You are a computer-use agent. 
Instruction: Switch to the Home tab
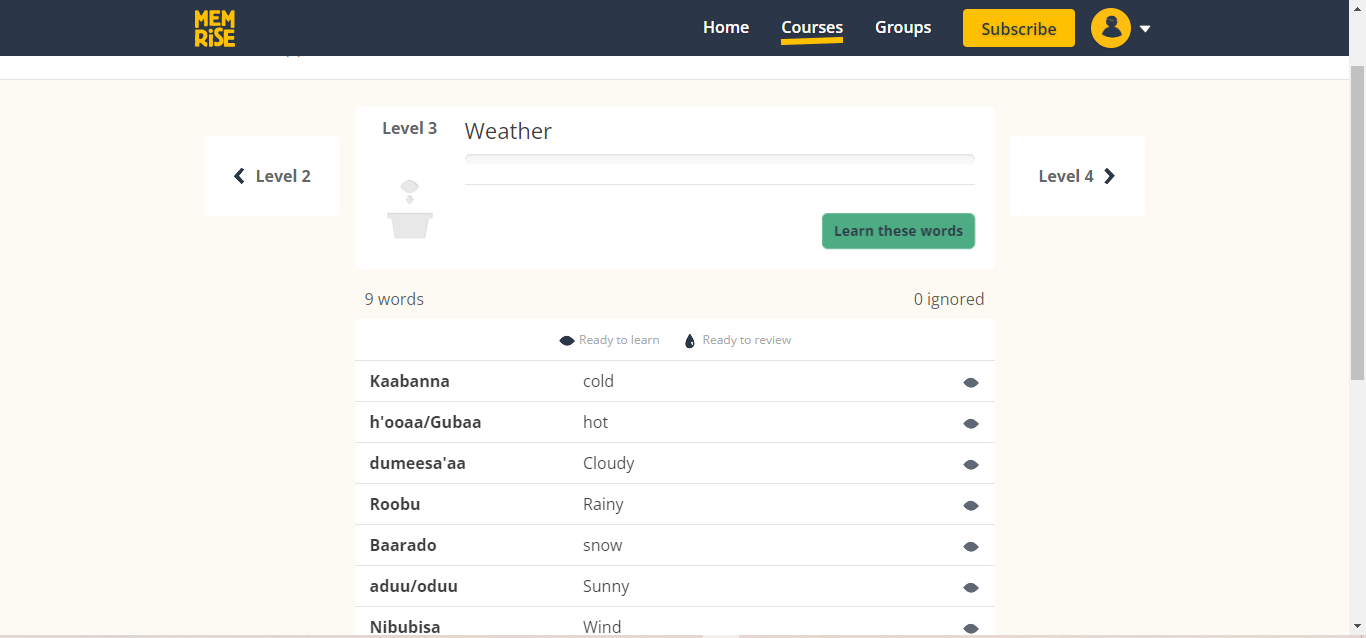726,27
